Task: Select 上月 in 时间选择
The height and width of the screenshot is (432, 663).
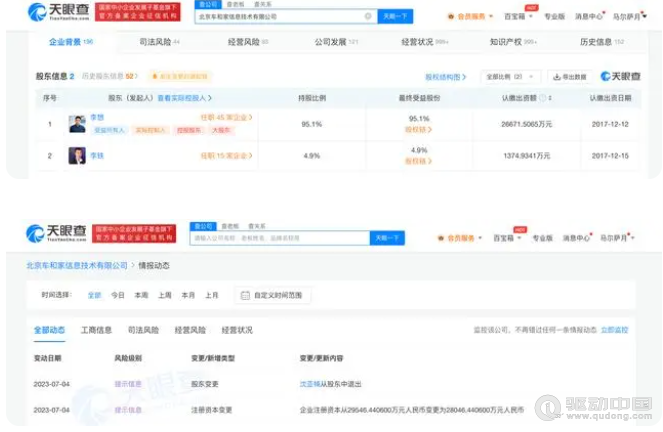Action: (x=212, y=295)
